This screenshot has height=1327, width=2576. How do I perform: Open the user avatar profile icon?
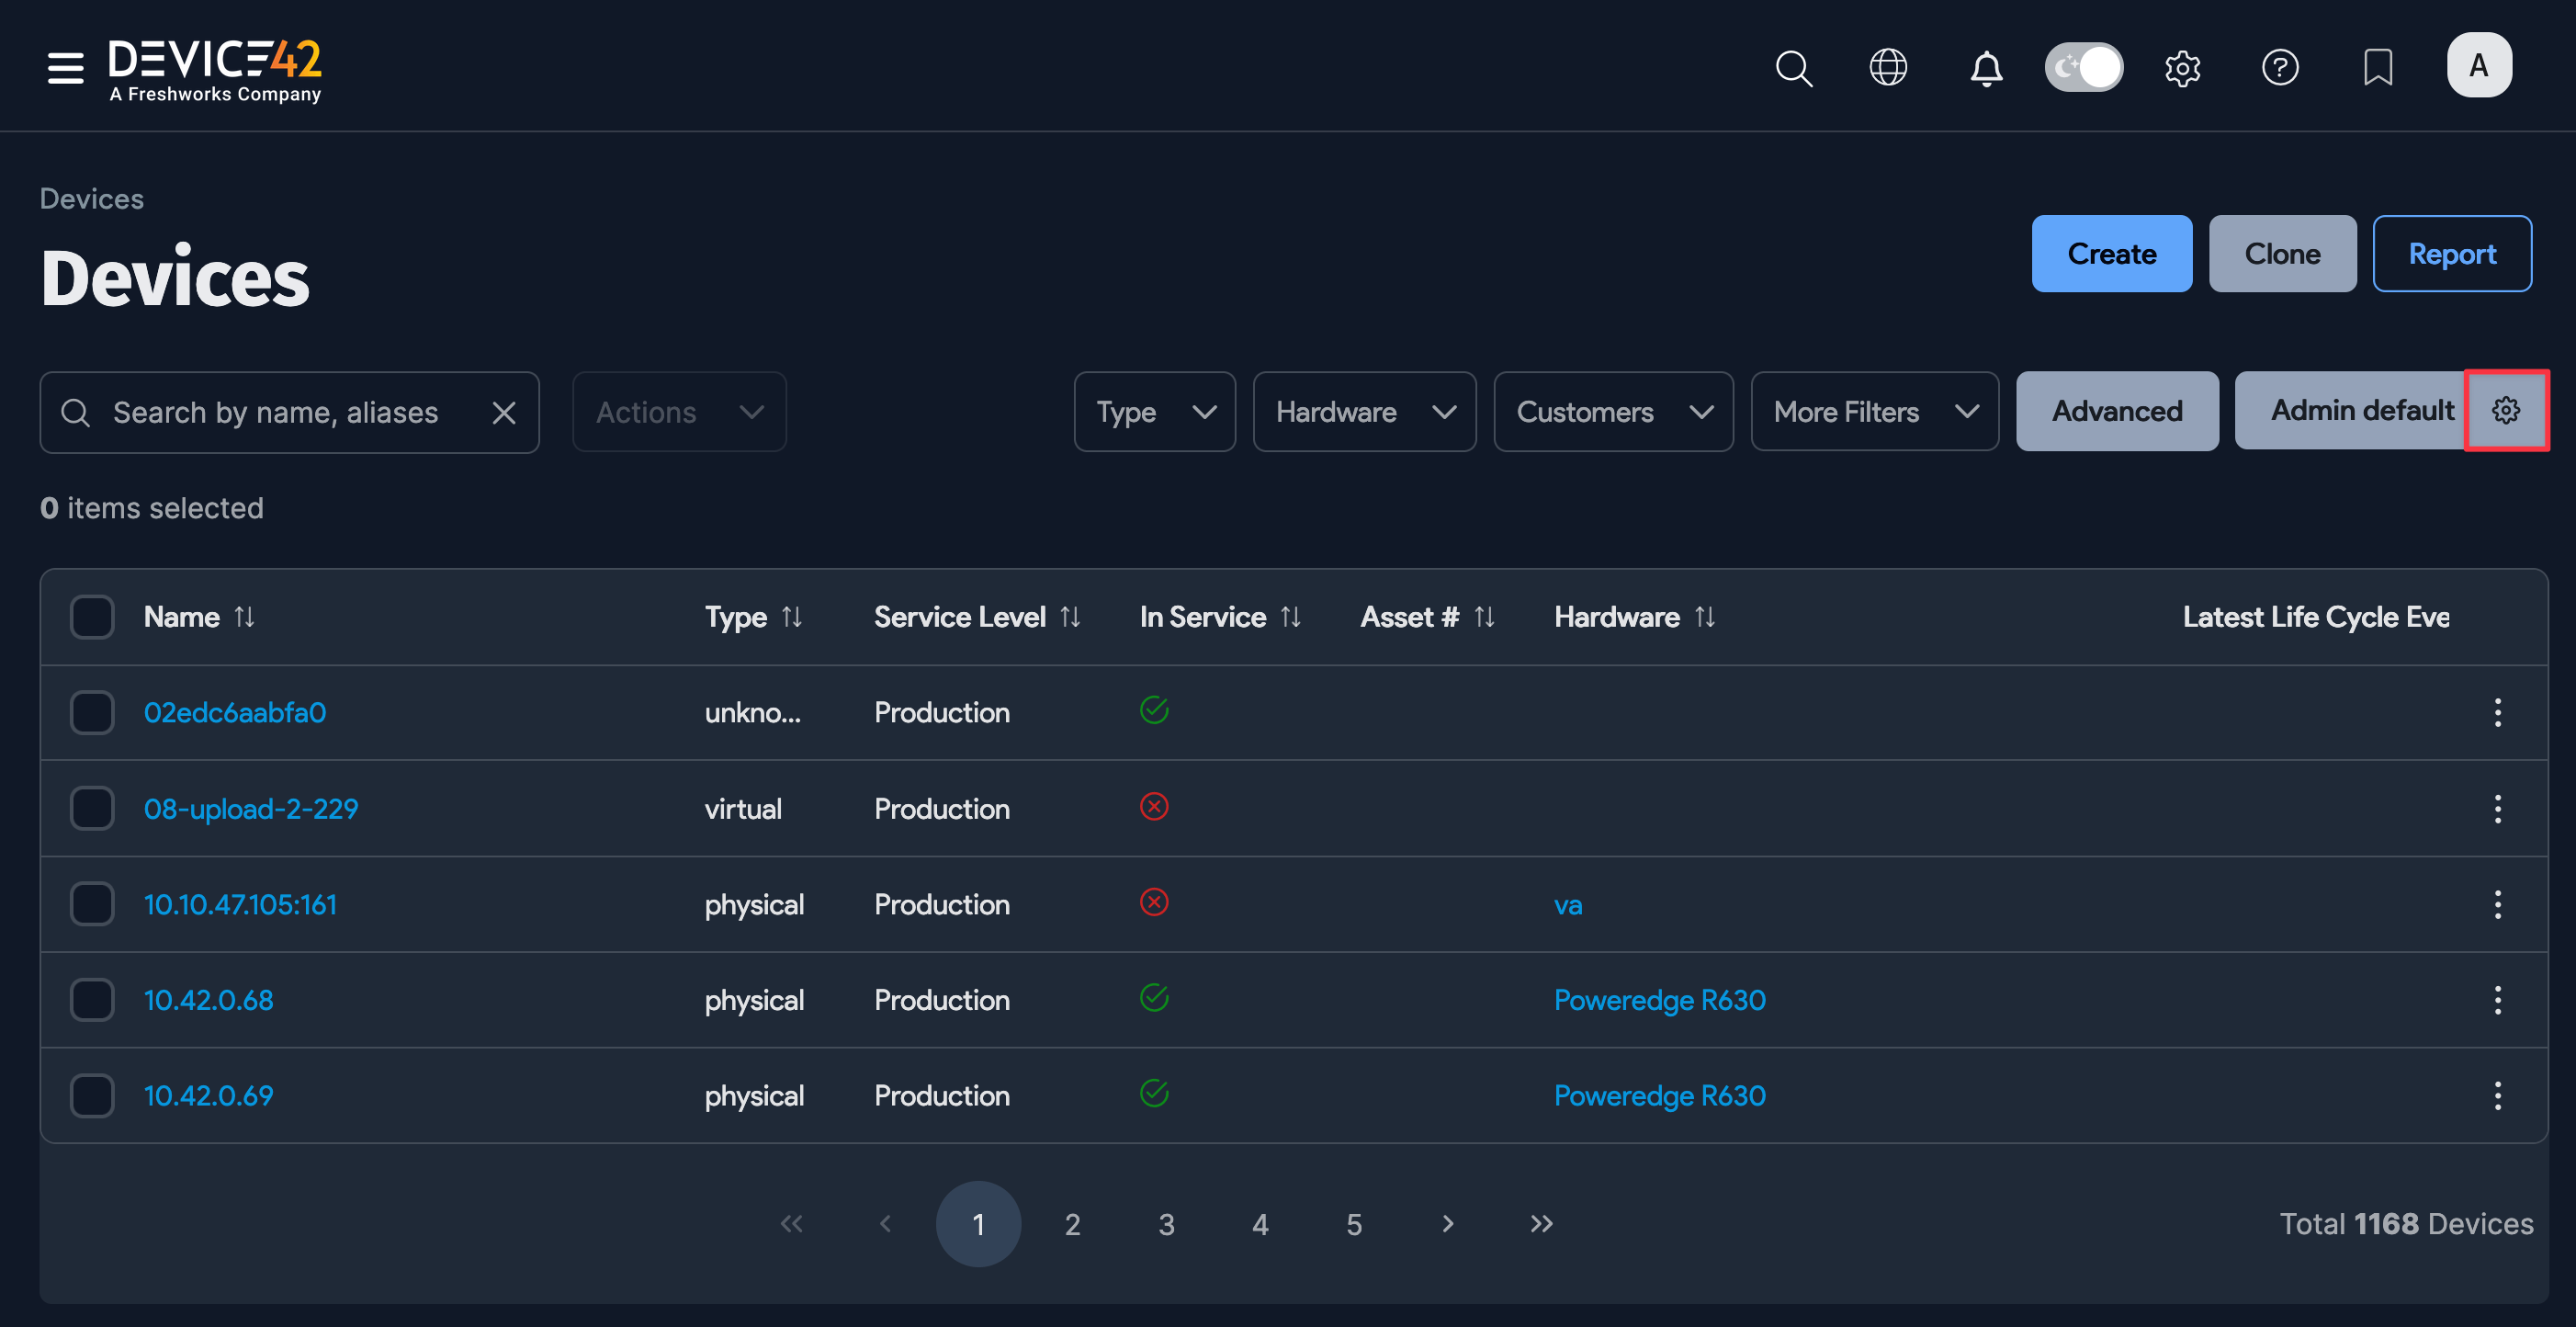click(2479, 65)
